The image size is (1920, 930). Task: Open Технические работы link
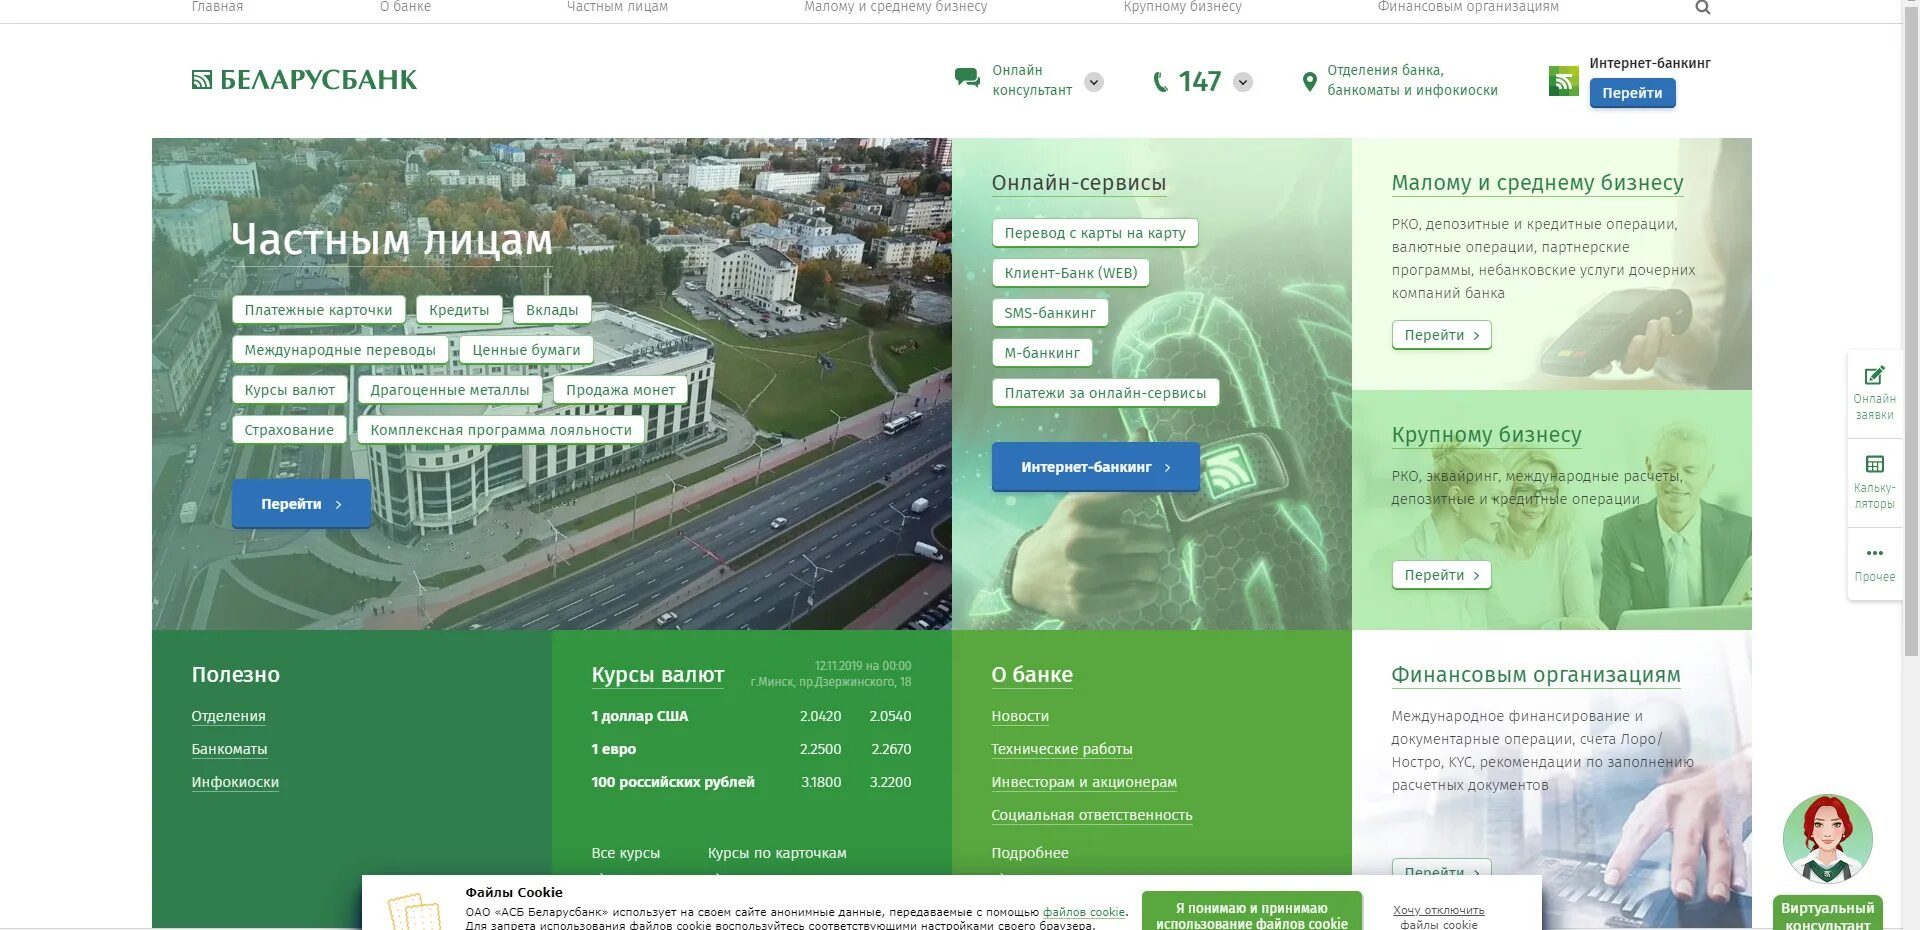[1062, 749]
